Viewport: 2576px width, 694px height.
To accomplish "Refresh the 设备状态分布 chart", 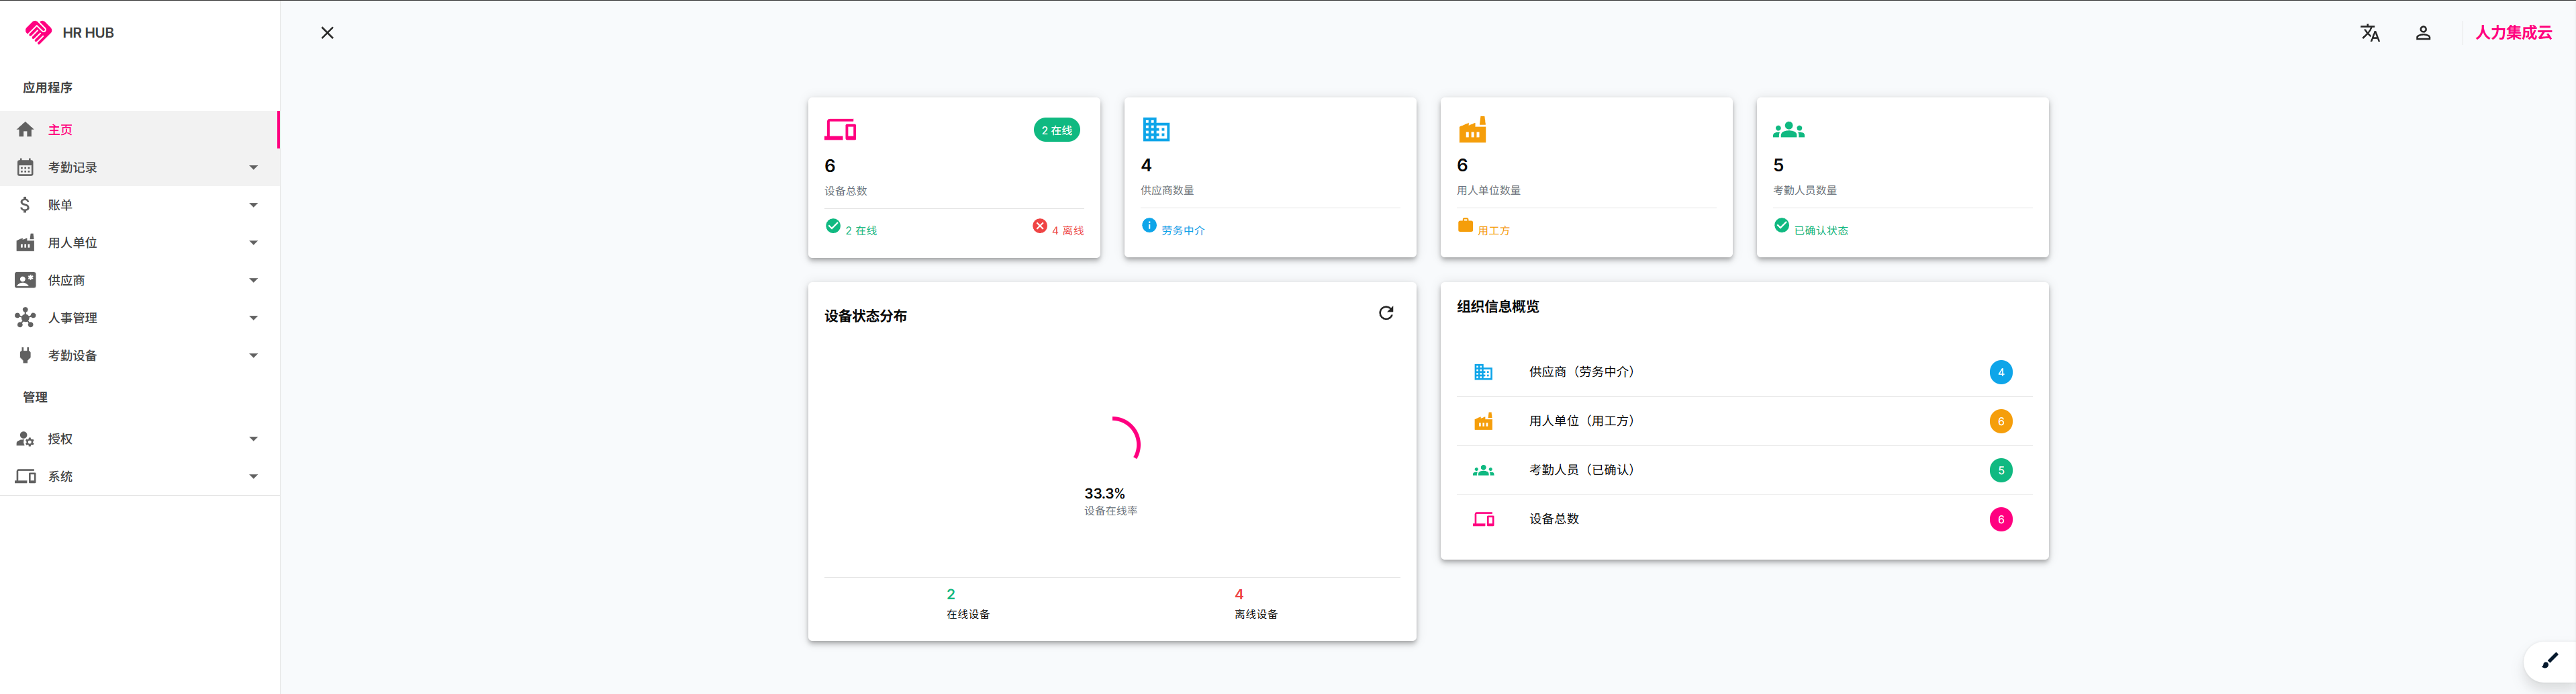I will [1386, 312].
